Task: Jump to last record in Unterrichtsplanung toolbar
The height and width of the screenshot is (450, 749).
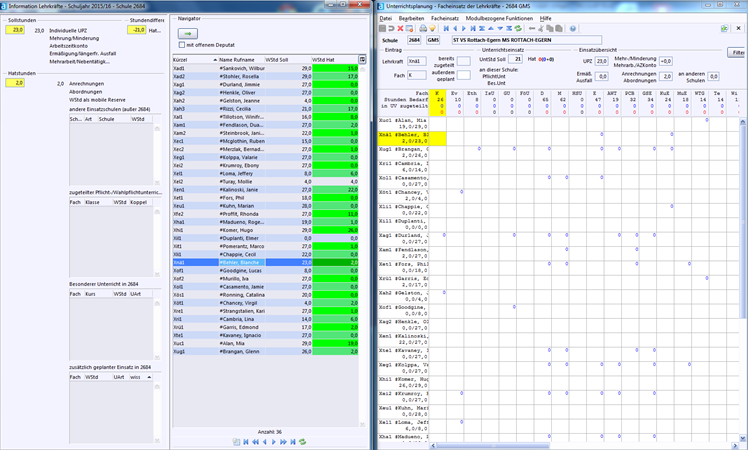Action: [x=473, y=29]
